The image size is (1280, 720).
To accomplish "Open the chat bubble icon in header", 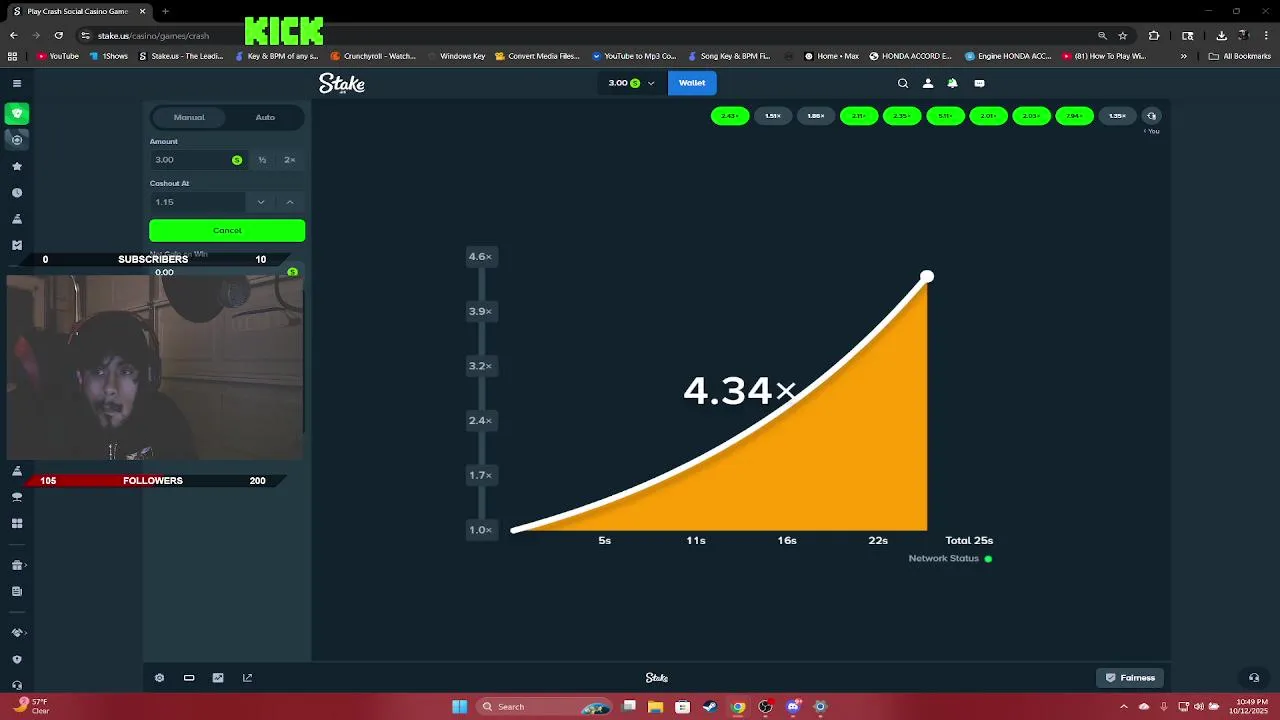I will coord(979,83).
